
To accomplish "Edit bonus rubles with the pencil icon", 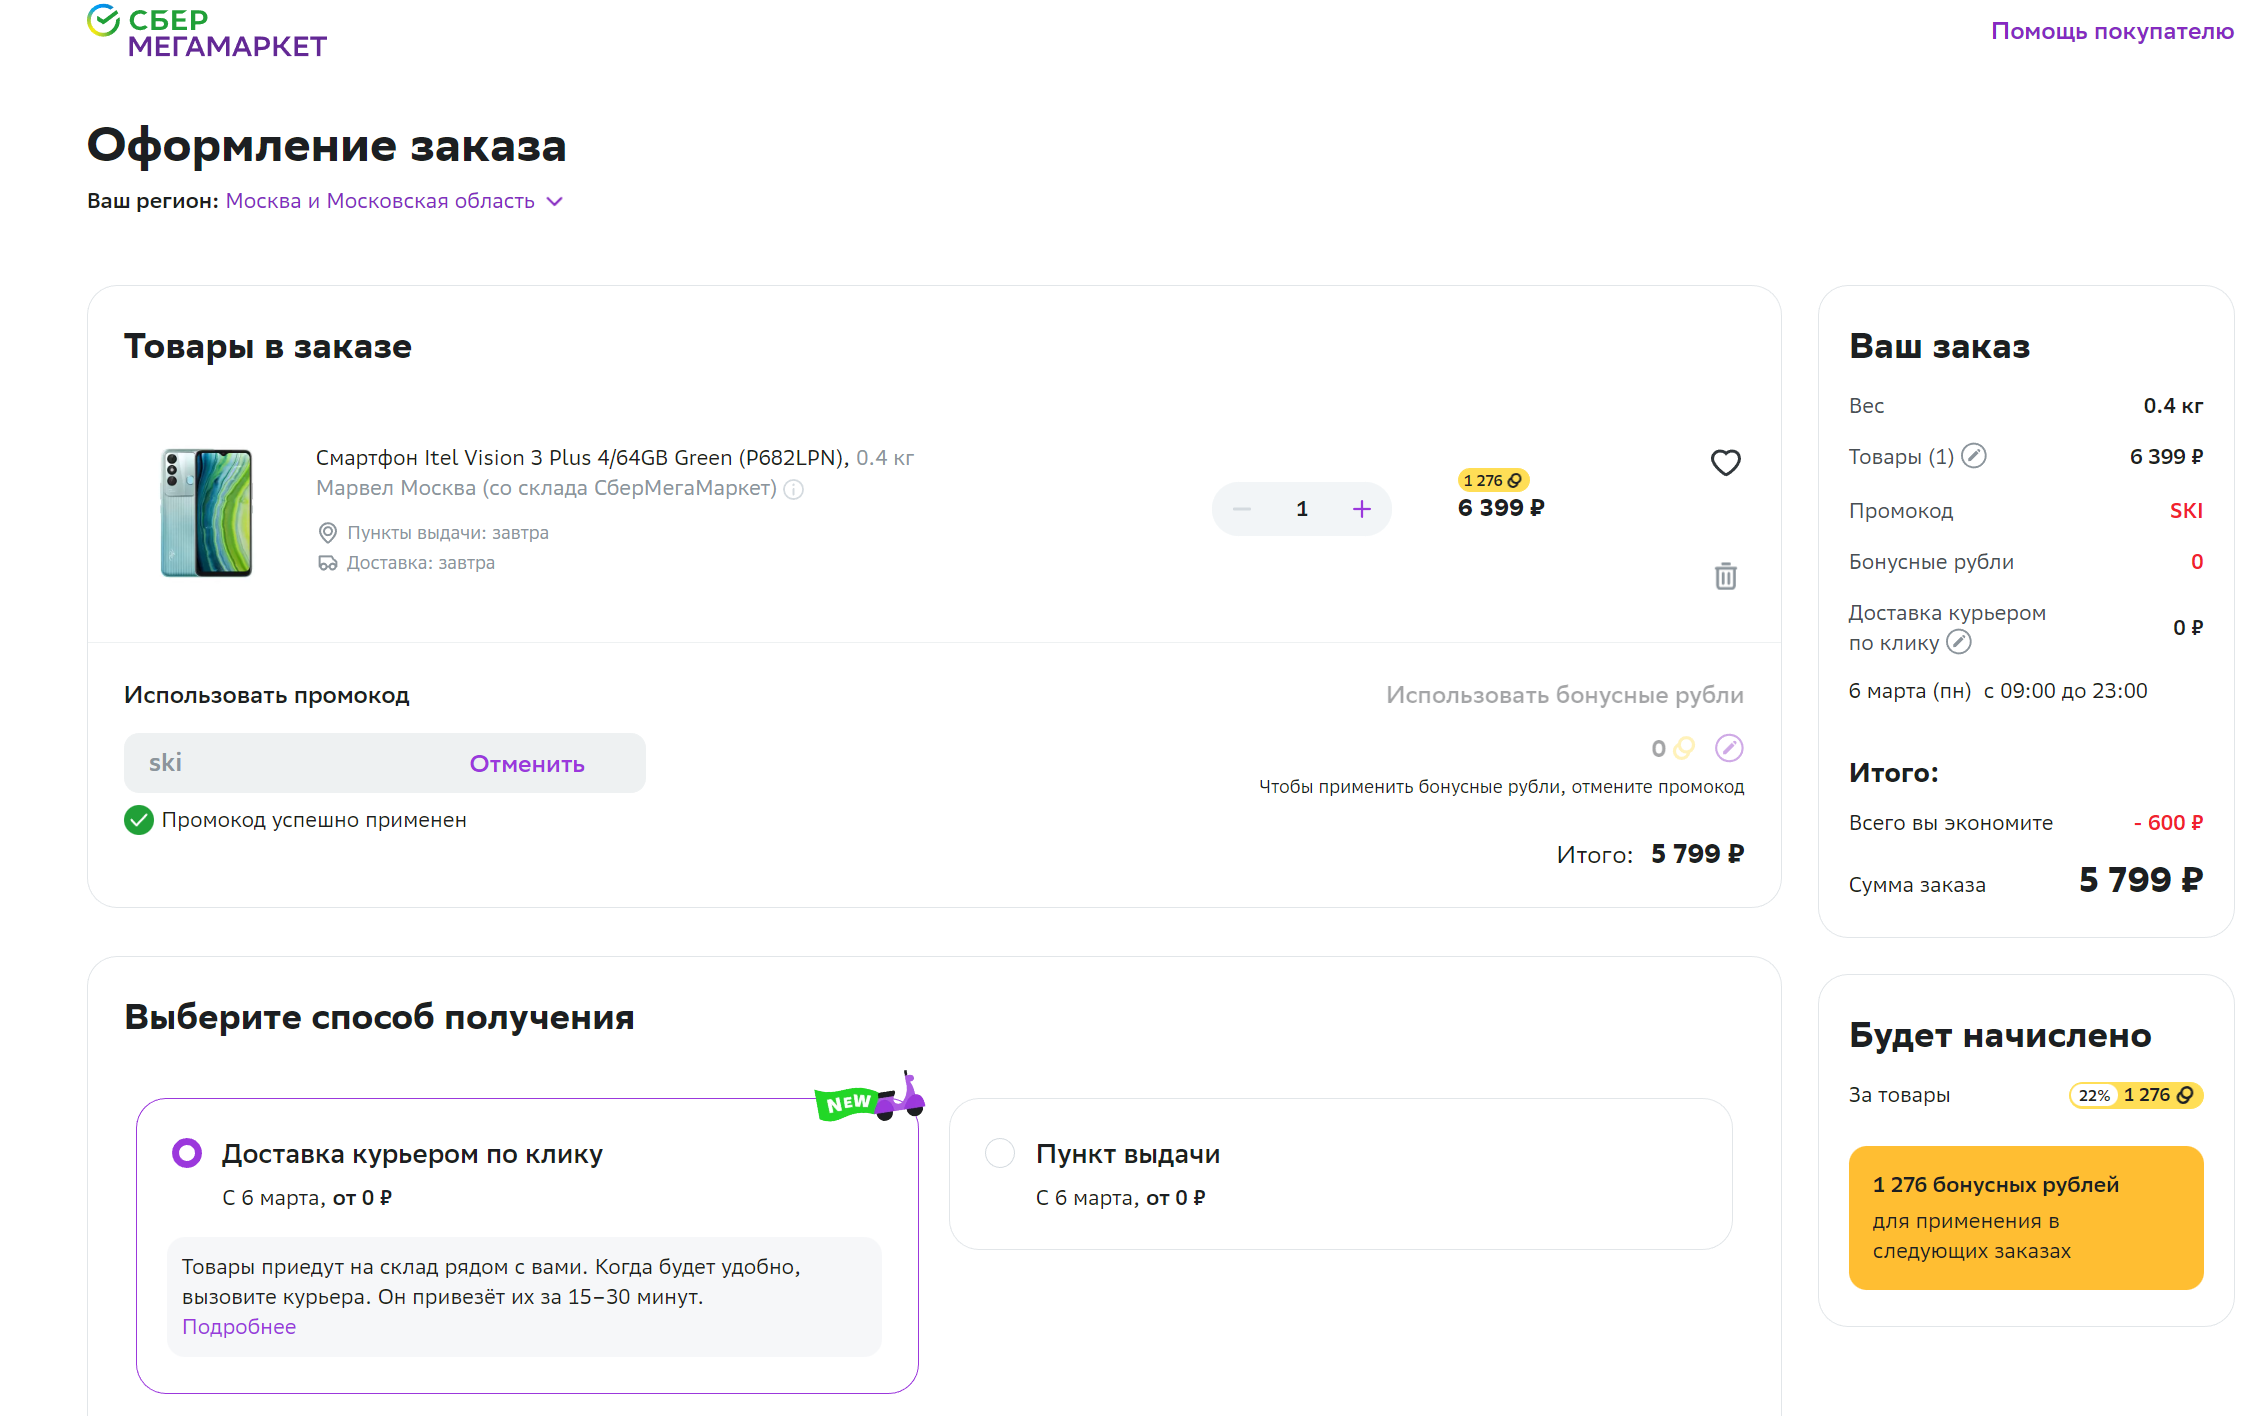I will coord(1729,748).
